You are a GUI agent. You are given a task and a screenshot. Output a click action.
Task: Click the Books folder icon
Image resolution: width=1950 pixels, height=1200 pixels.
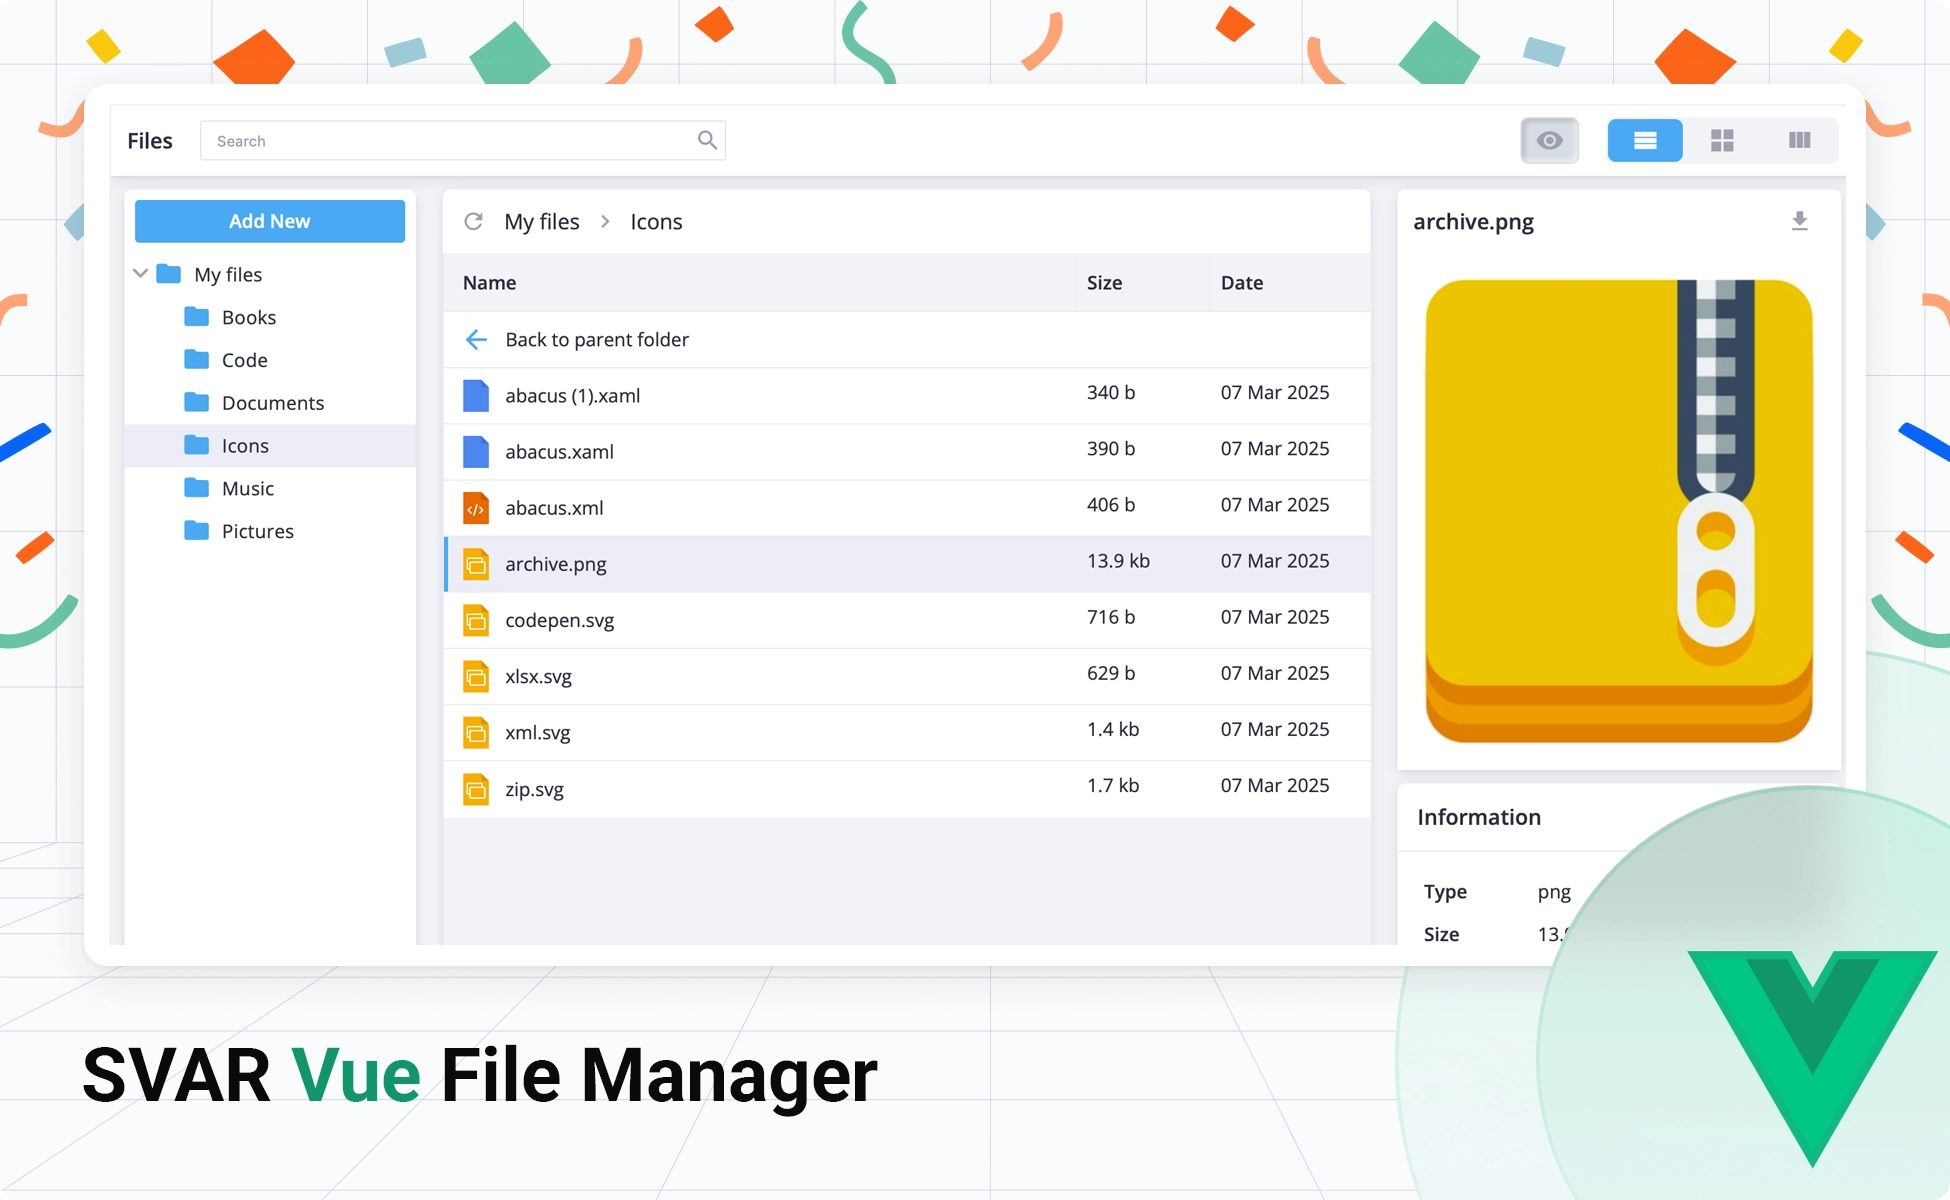pos(197,317)
